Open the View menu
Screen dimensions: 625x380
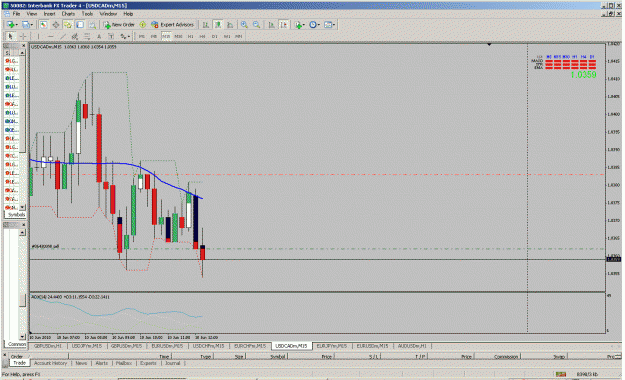point(31,14)
